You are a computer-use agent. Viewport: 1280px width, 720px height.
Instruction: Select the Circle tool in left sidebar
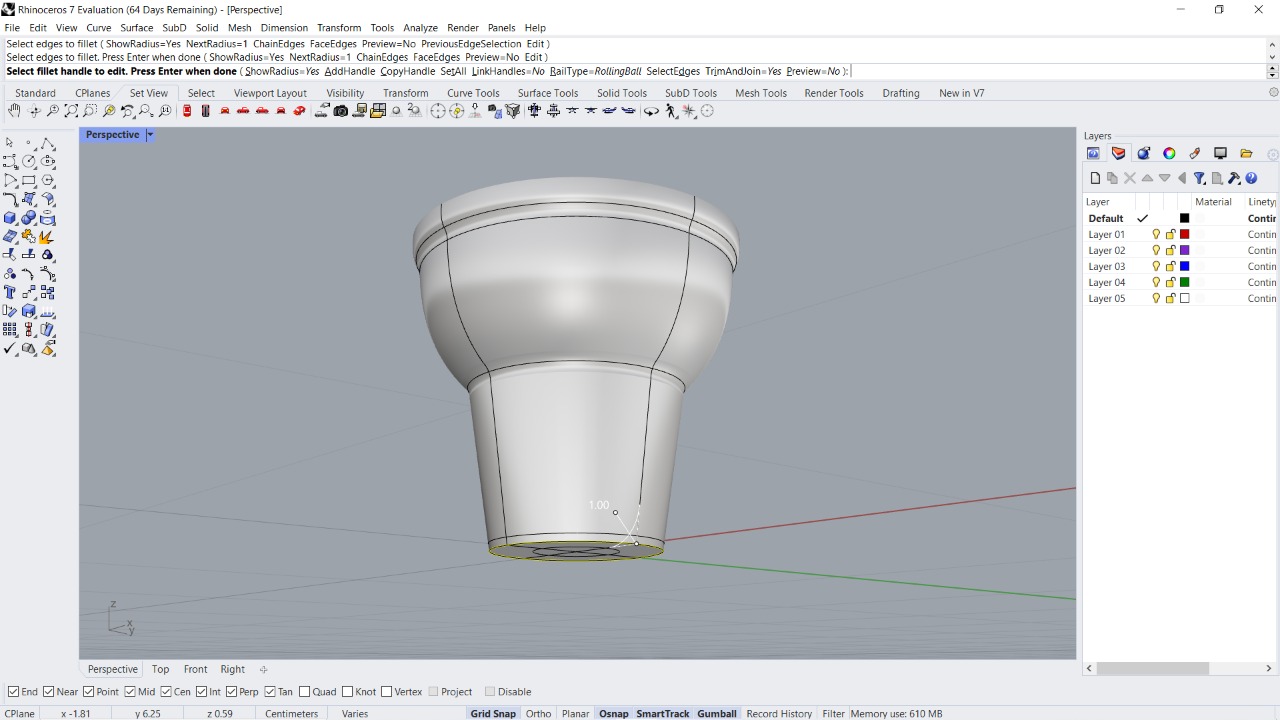pyautogui.click(x=29, y=162)
